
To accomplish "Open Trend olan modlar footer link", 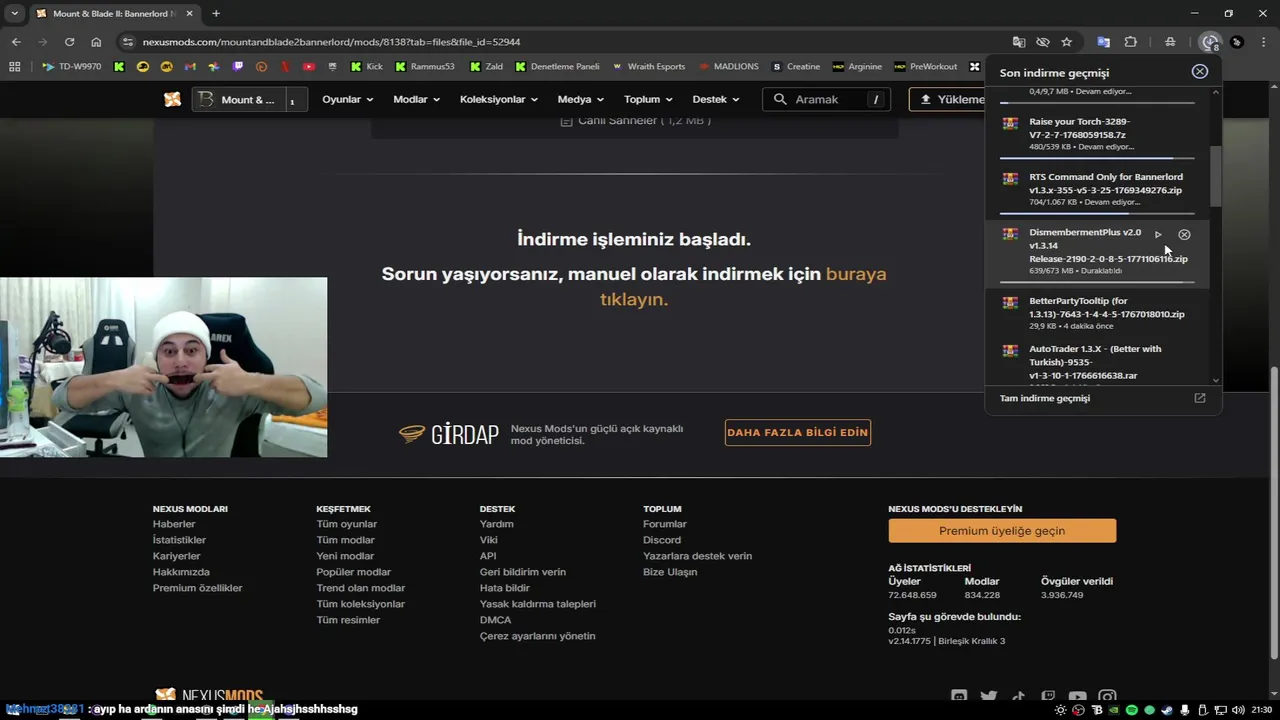I will (x=361, y=588).
